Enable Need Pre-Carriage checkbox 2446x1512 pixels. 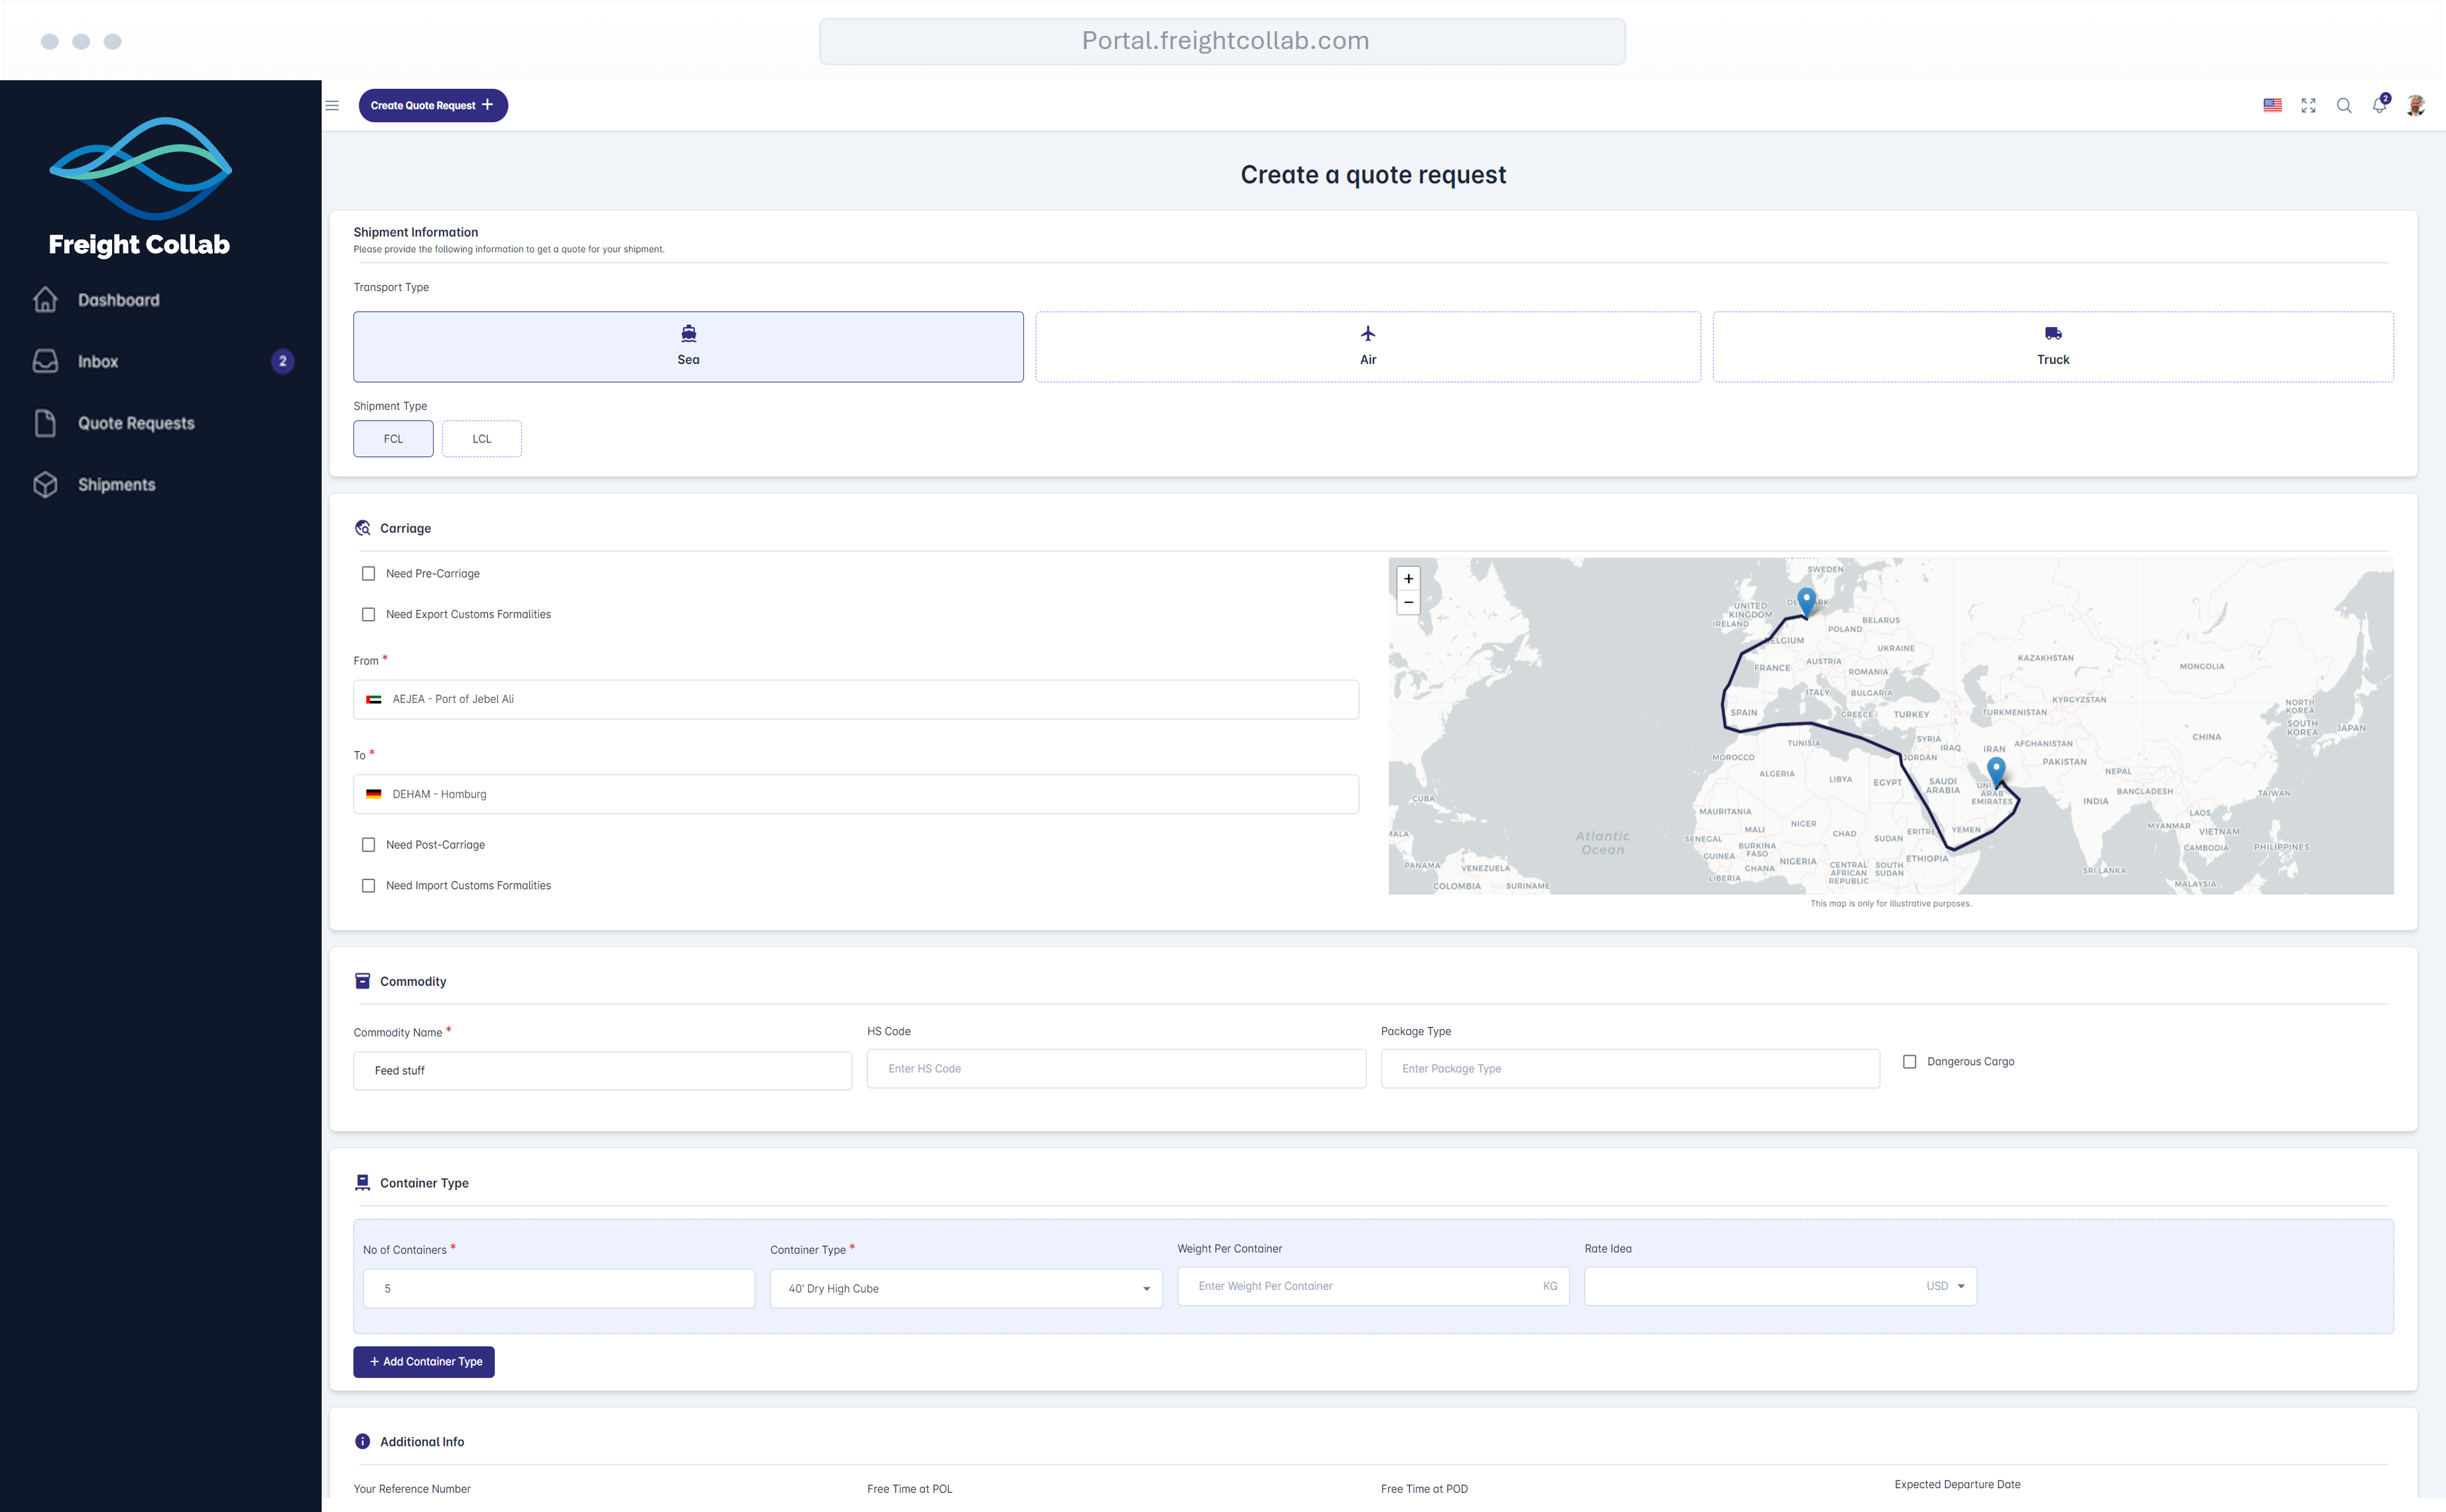(x=369, y=574)
